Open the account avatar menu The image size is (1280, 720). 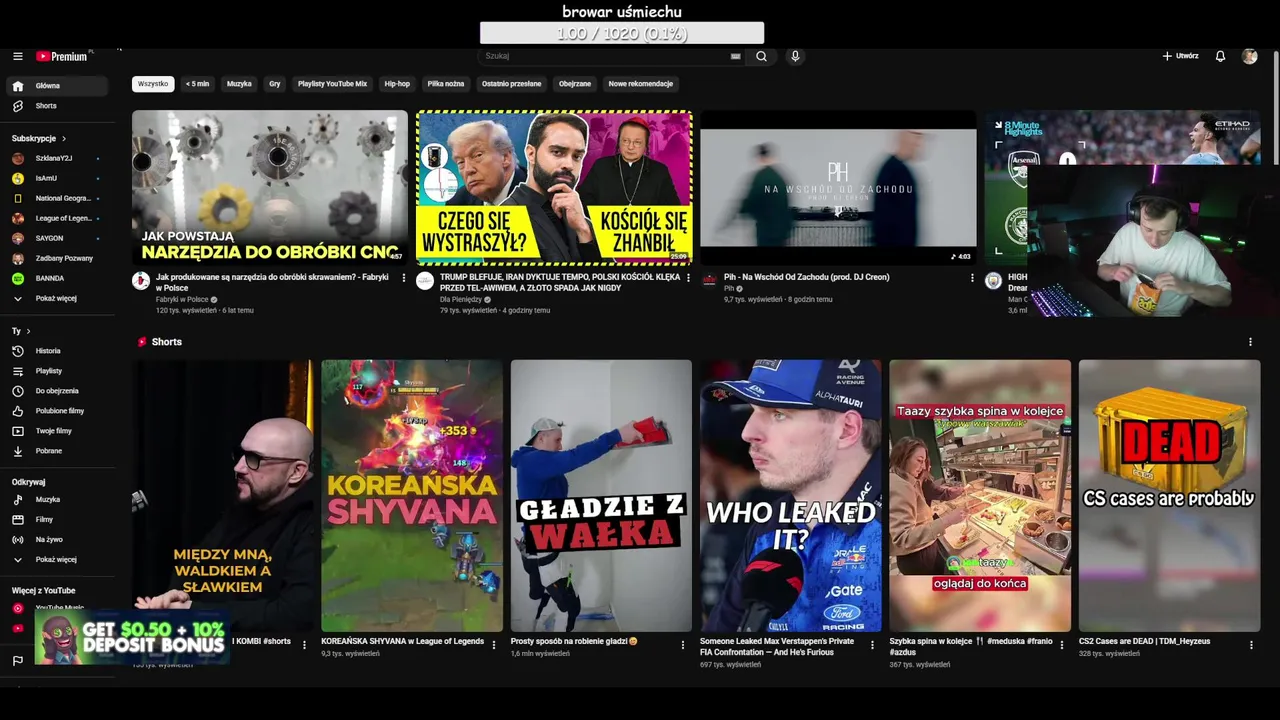(x=1249, y=56)
